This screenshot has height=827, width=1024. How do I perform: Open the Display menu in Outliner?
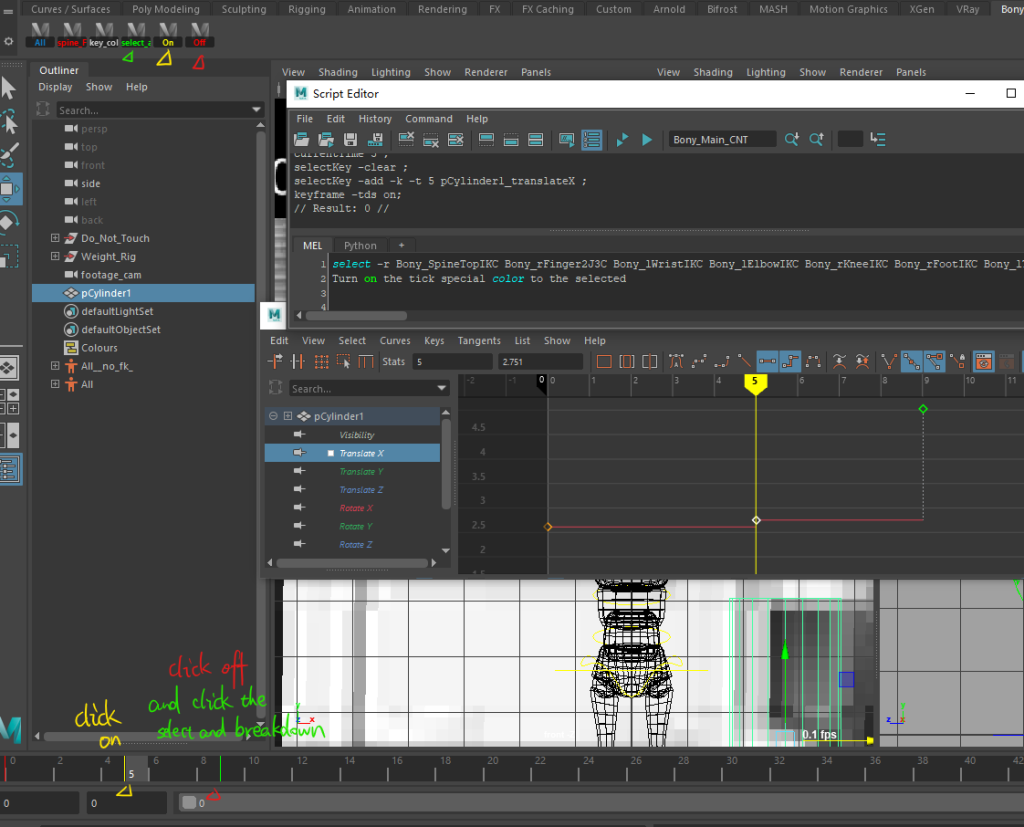[55, 87]
